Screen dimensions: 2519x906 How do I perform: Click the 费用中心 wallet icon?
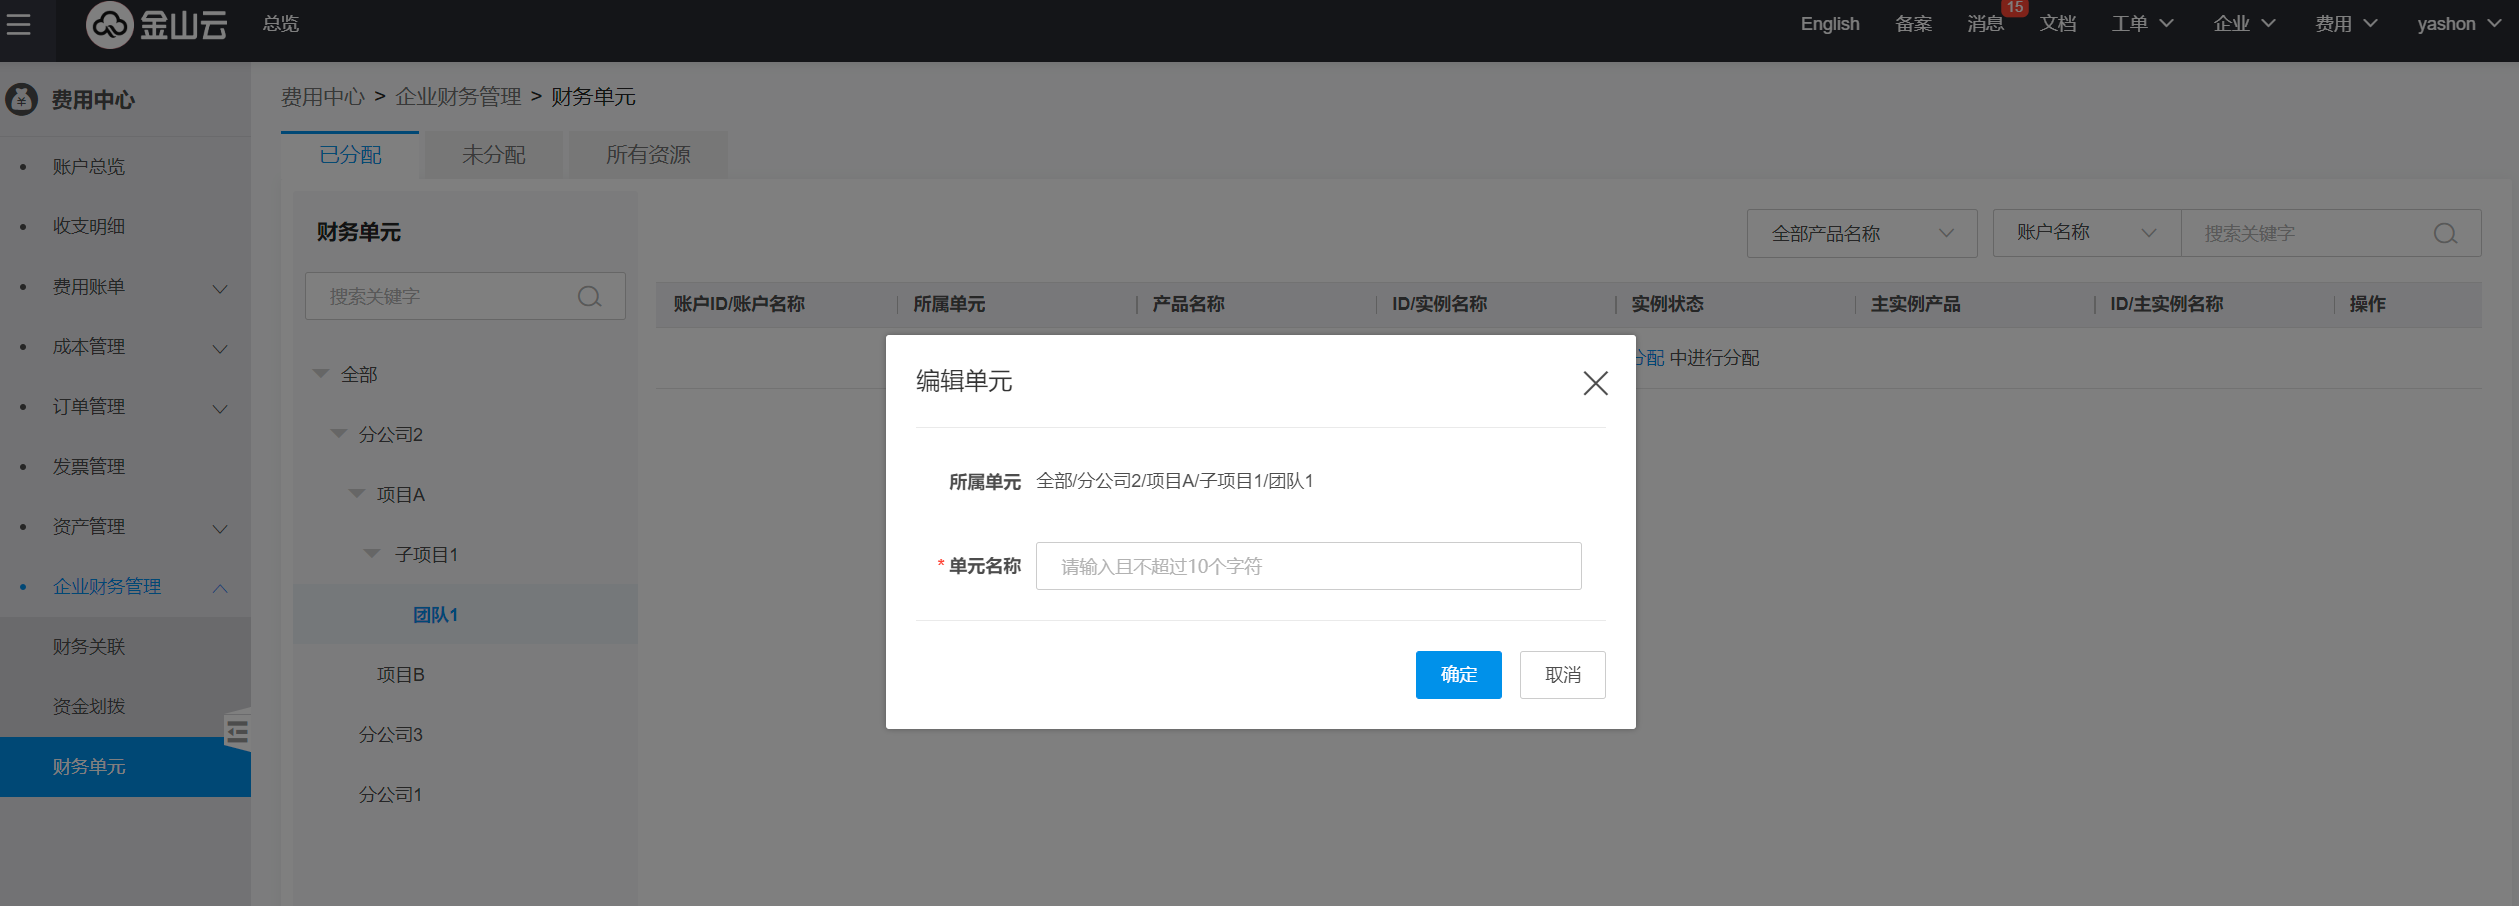click(x=21, y=99)
